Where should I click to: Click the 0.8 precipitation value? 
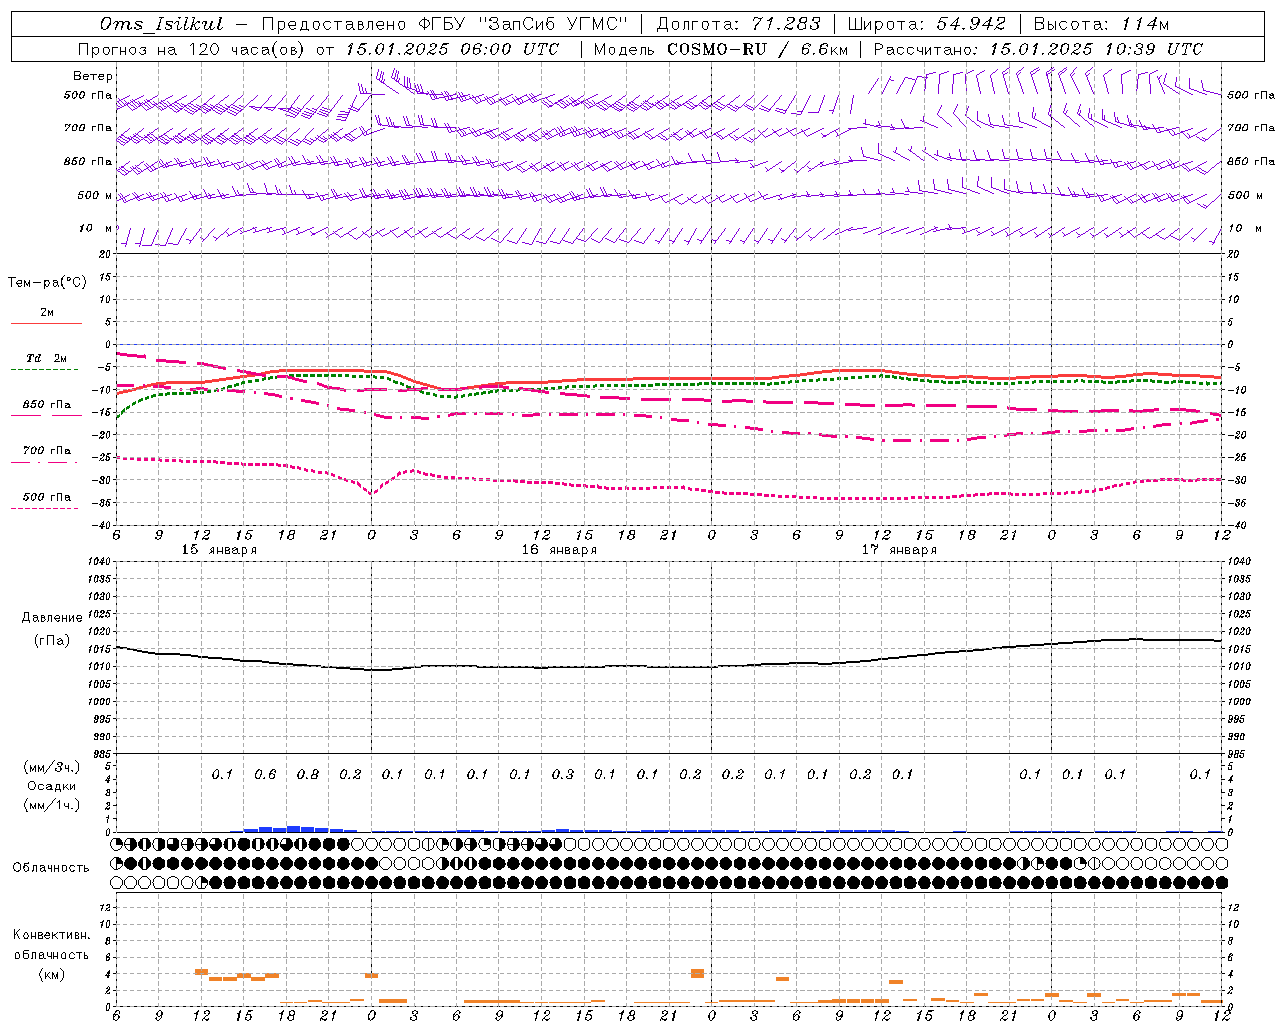click(308, 774)
